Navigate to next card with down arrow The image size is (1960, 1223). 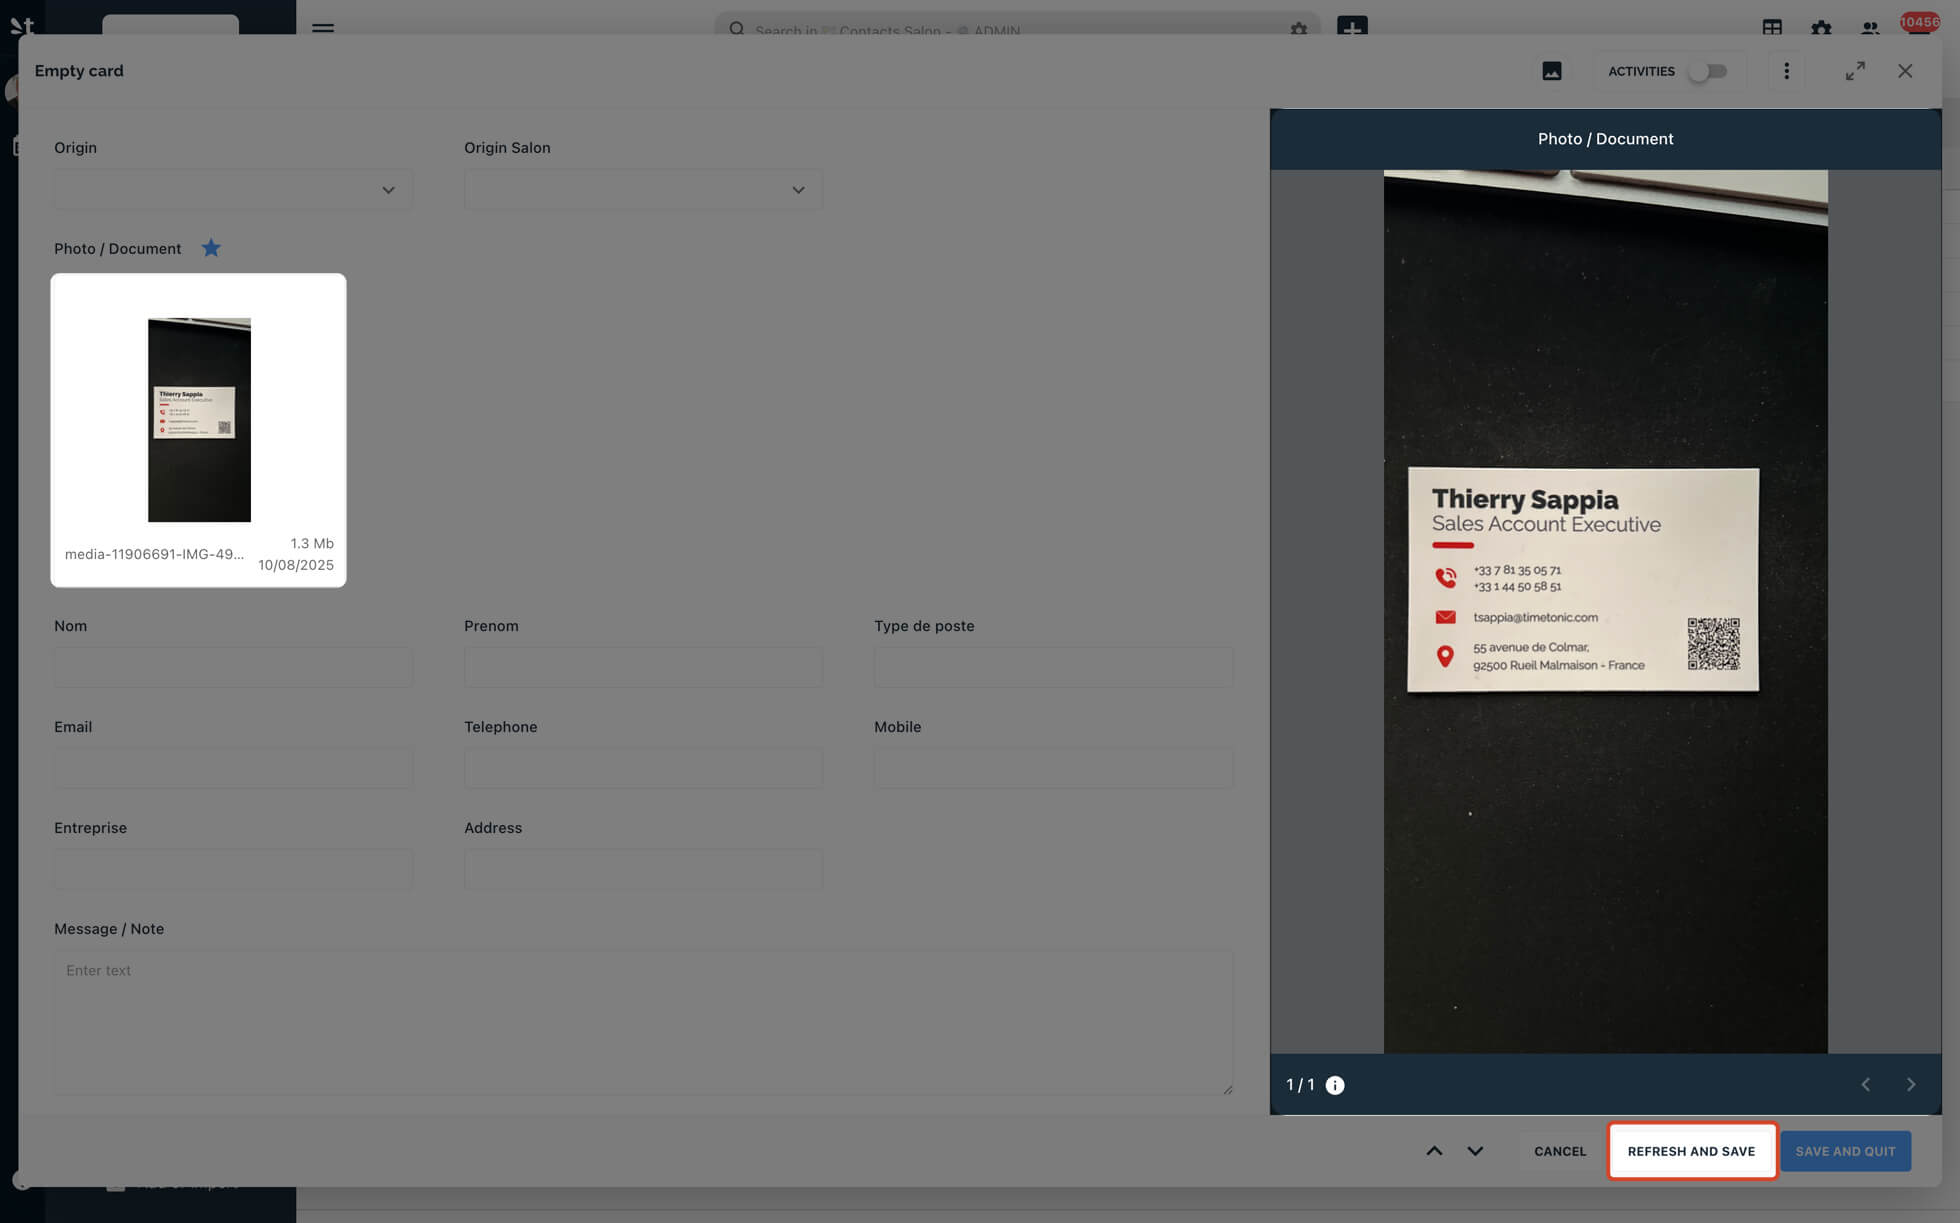(x=1475, y=1151)
